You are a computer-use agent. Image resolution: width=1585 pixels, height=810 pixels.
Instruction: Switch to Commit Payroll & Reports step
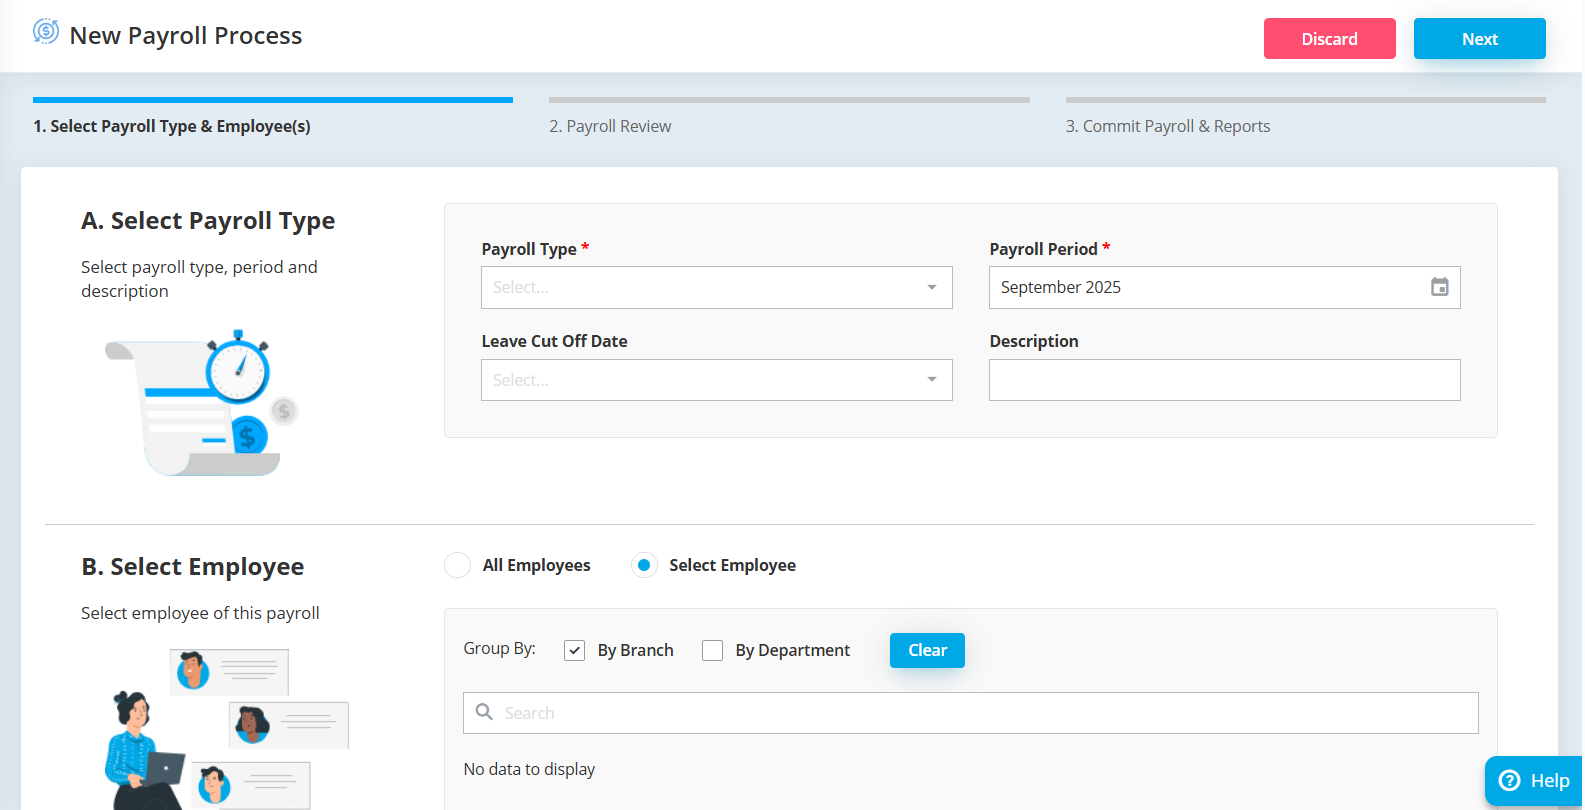click(1167, 126)
